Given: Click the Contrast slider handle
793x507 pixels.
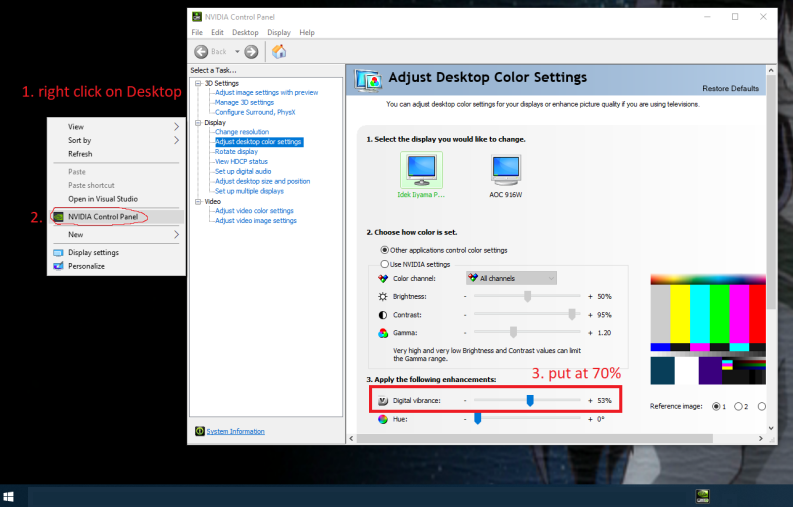Looking at the screenshot, I should 572,314.
